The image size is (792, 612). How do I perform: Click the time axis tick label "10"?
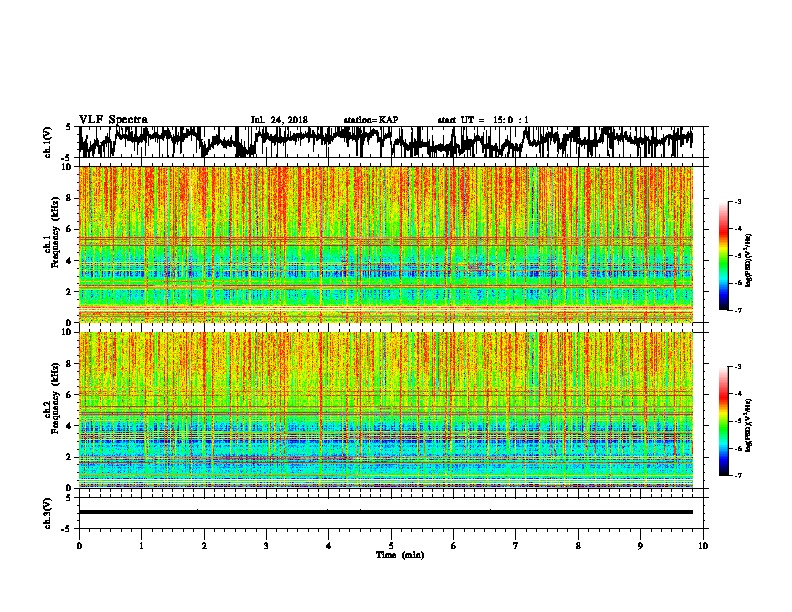703,546
